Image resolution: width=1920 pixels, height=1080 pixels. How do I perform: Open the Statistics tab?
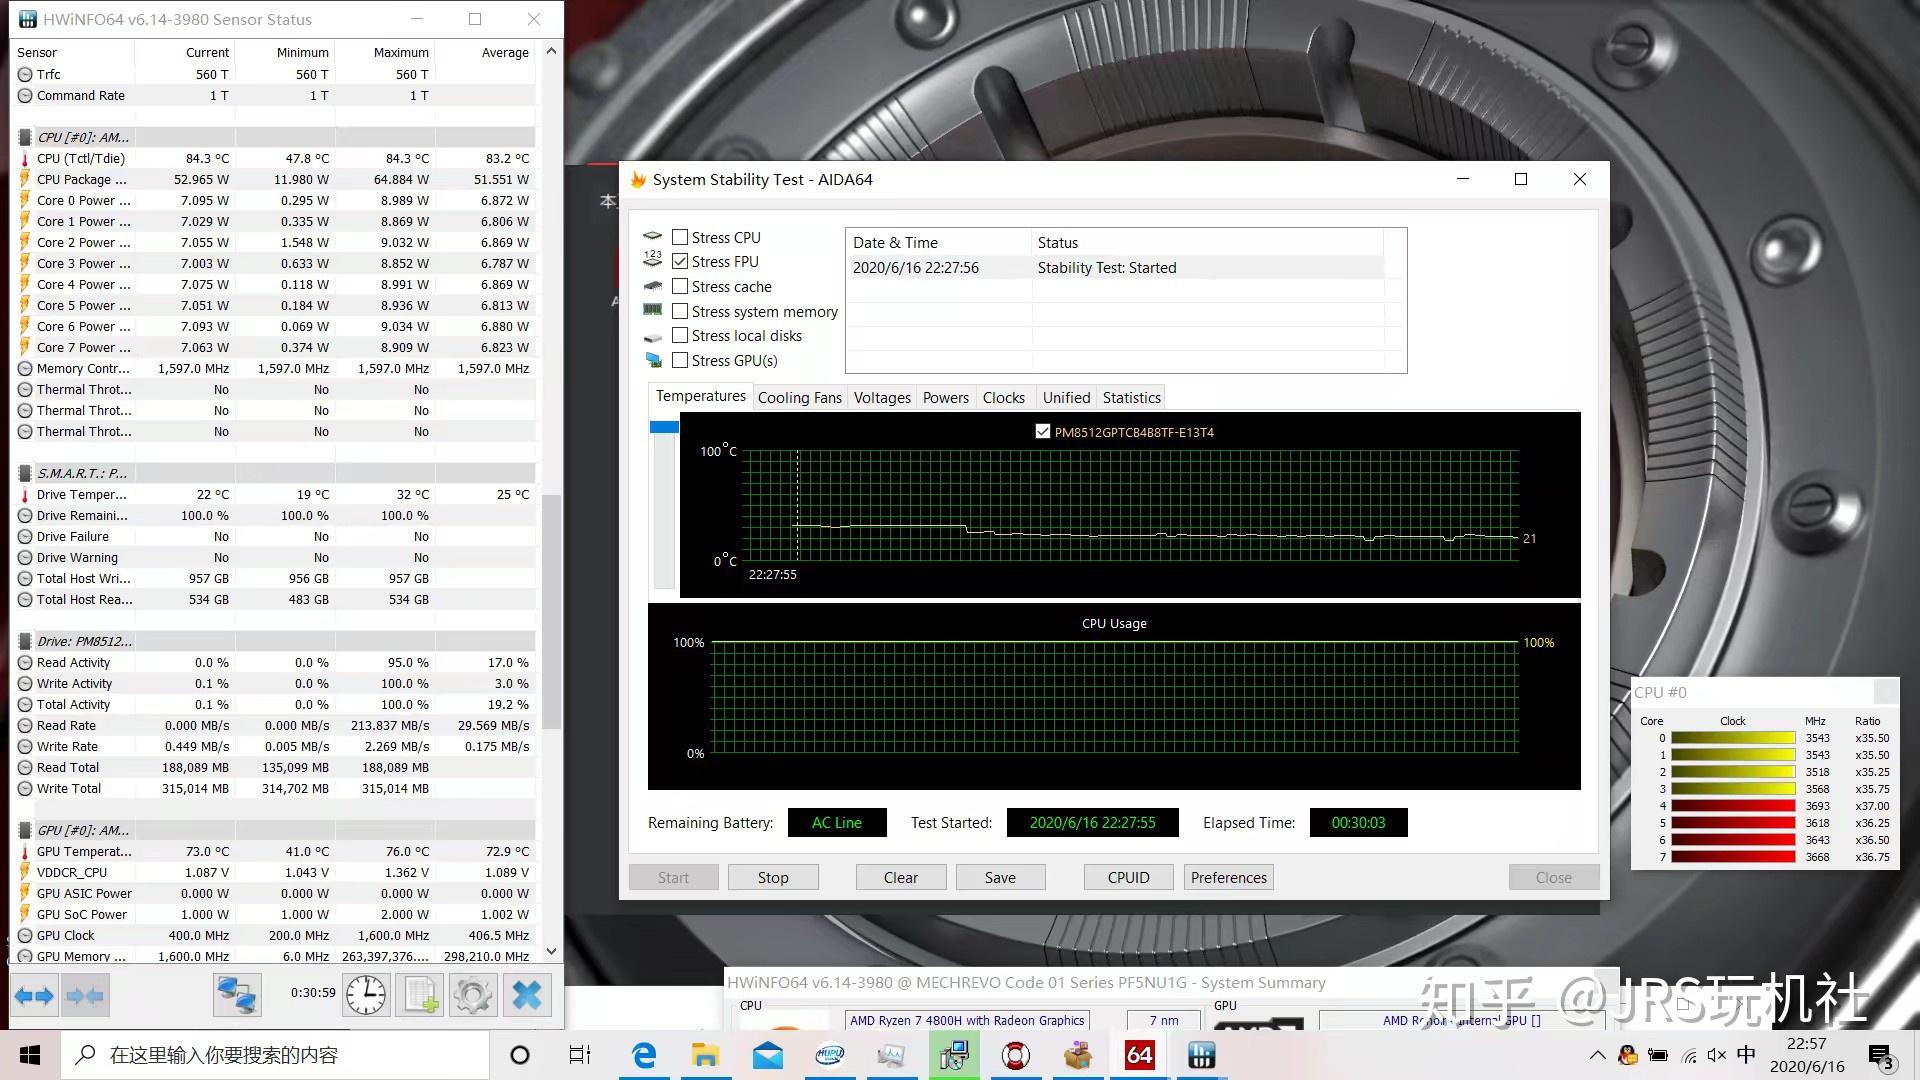pyautogui.click(x=1131, y=397)
